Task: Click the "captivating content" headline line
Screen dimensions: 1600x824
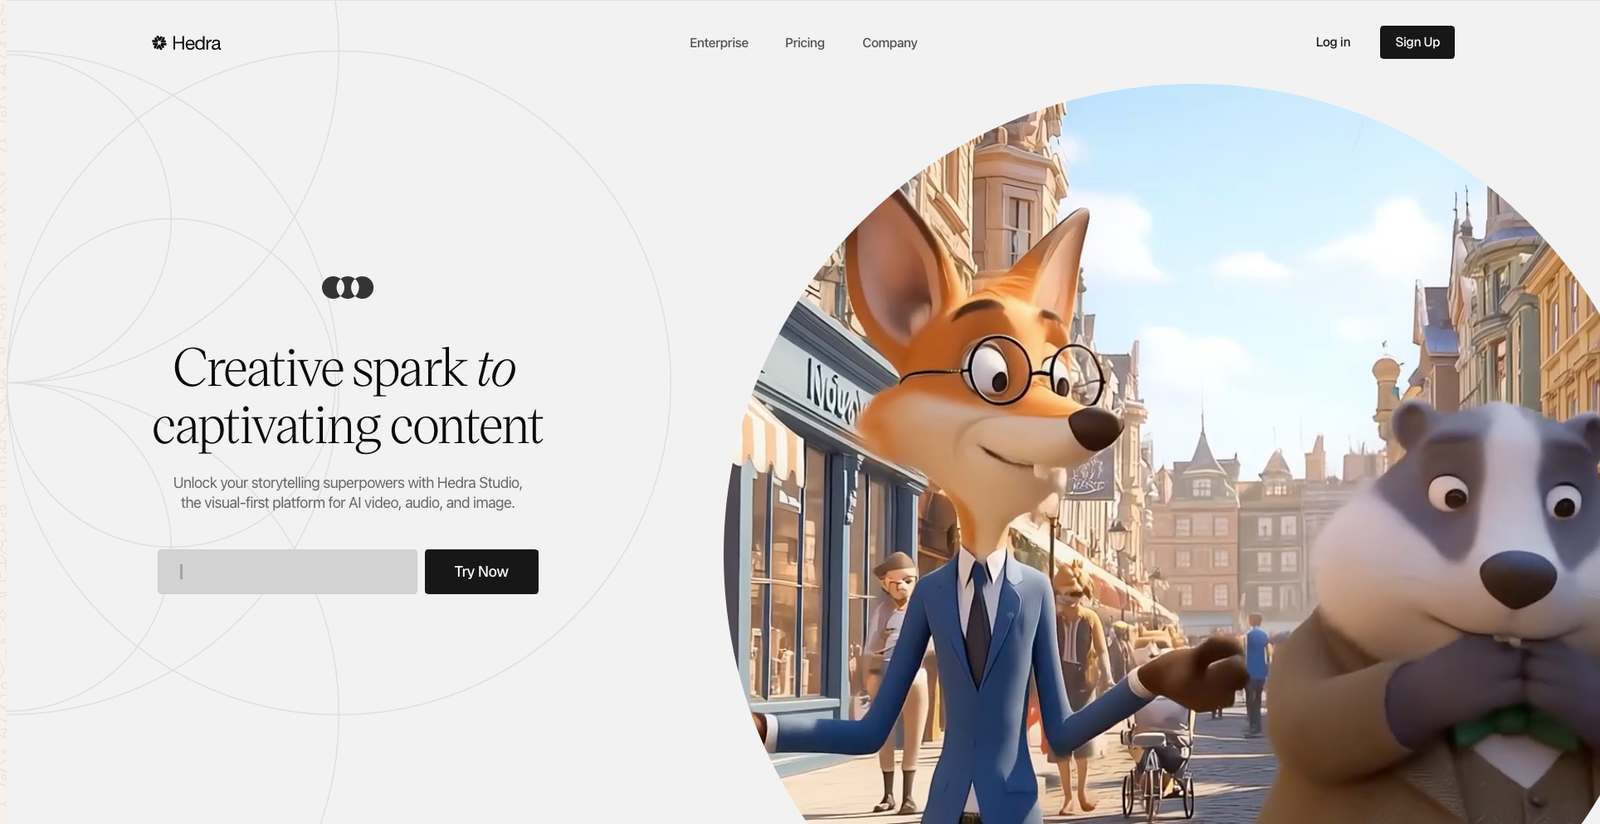Action: click(x=347, y=426)
